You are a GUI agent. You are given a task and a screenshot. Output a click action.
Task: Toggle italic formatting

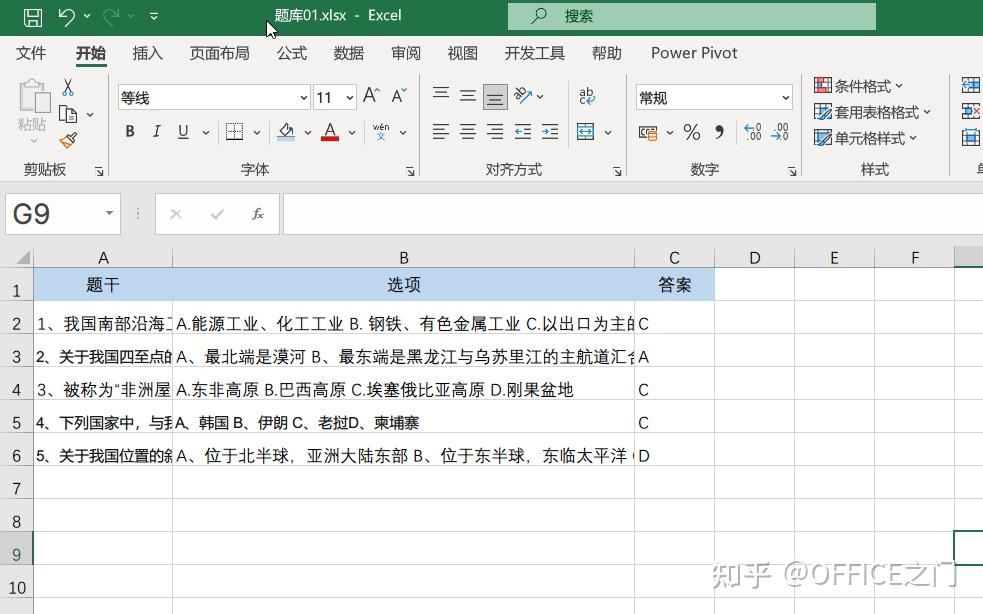click(157, 131)
